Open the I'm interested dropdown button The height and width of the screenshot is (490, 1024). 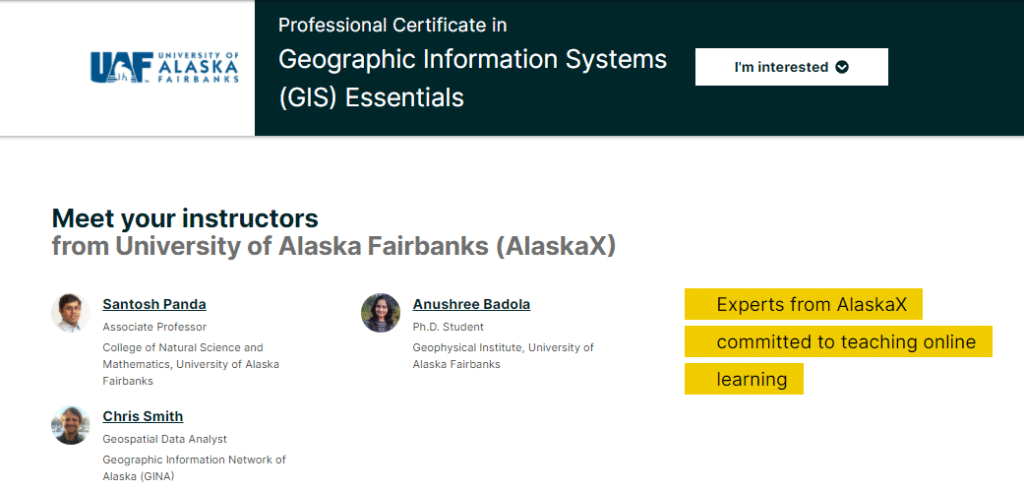pyautogui.click(x=792, y=67)
